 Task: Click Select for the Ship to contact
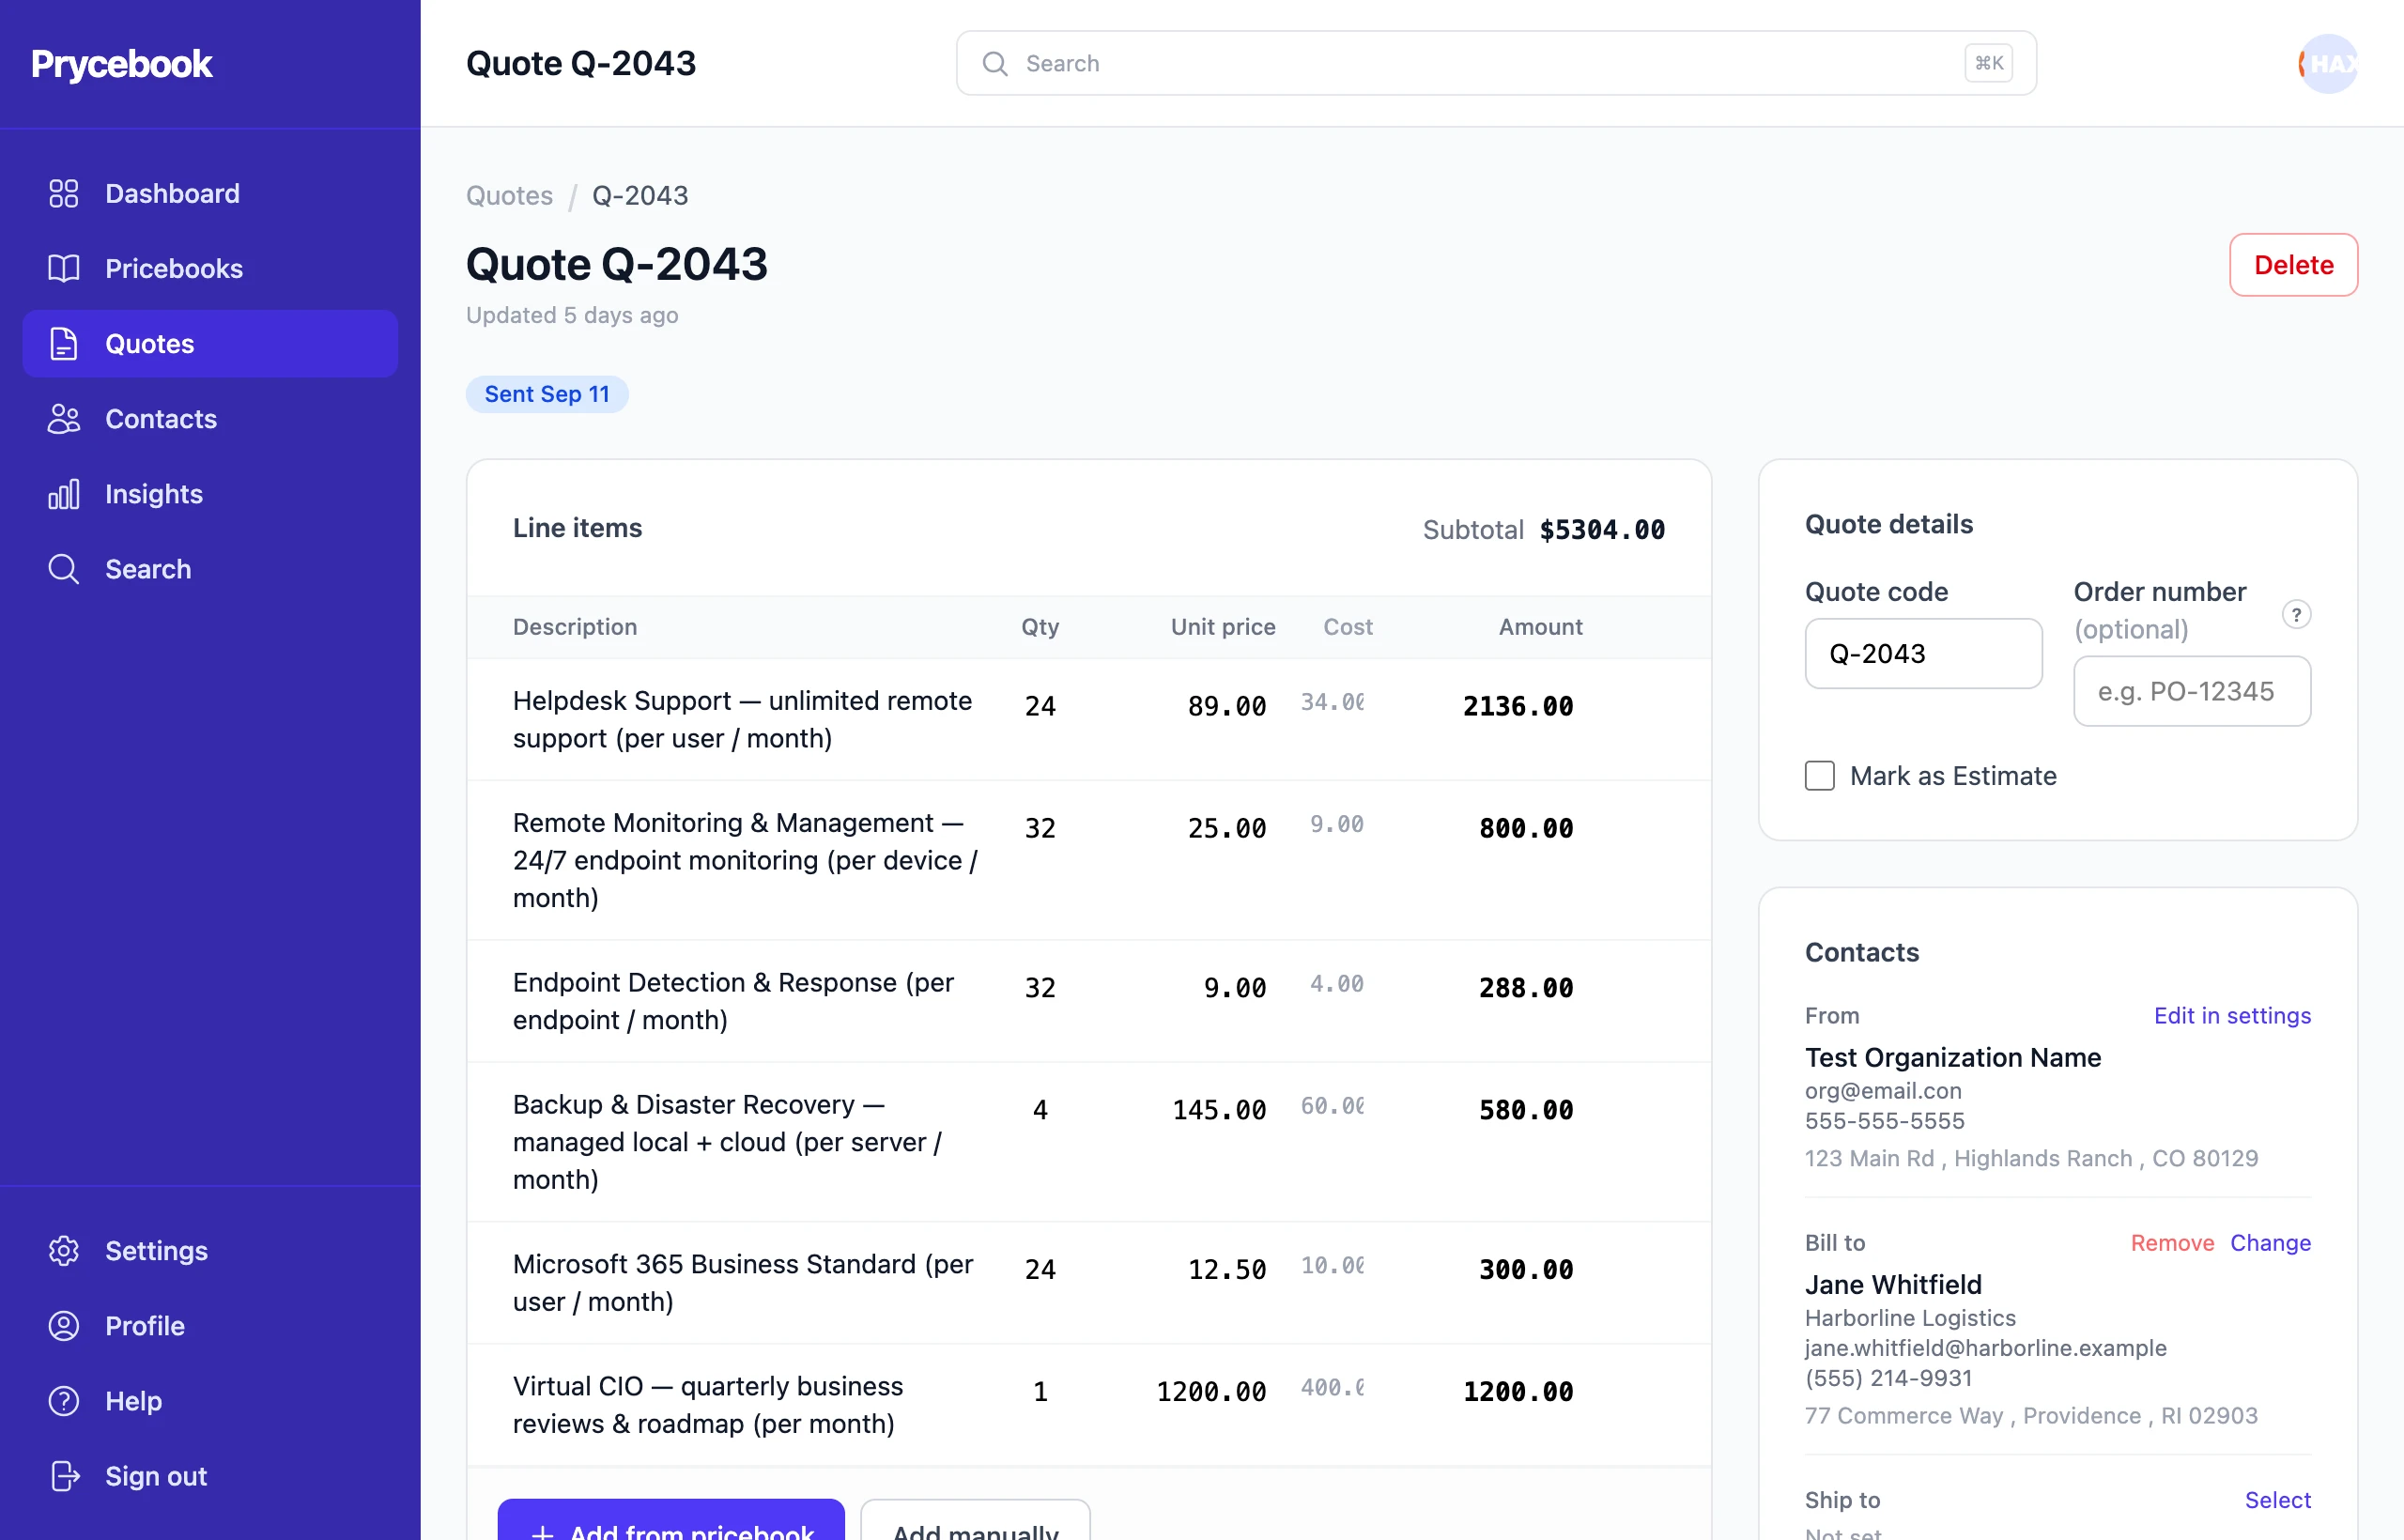pyautogui.click(x=2277, y=1499)
